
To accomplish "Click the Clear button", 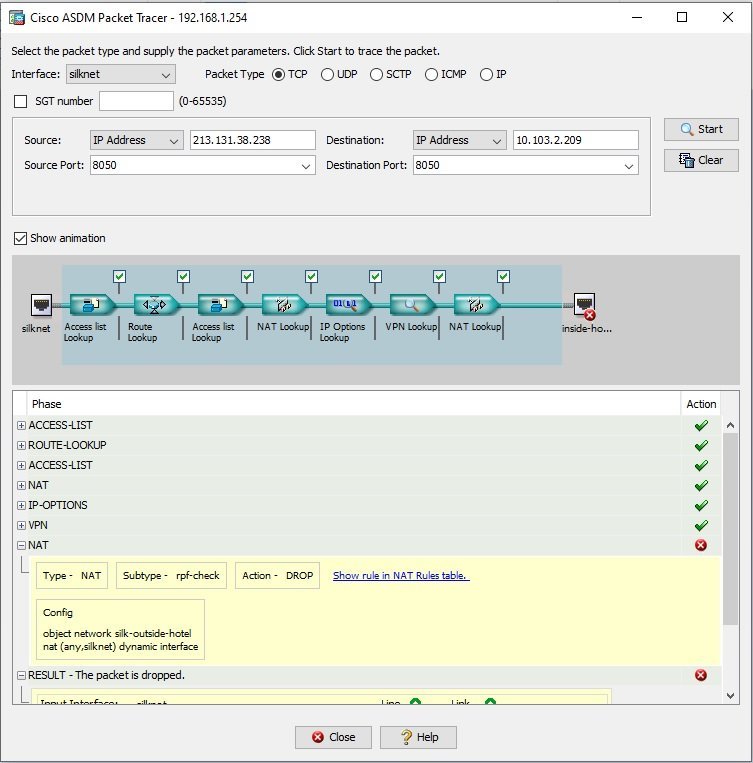I will pos(701,160).
